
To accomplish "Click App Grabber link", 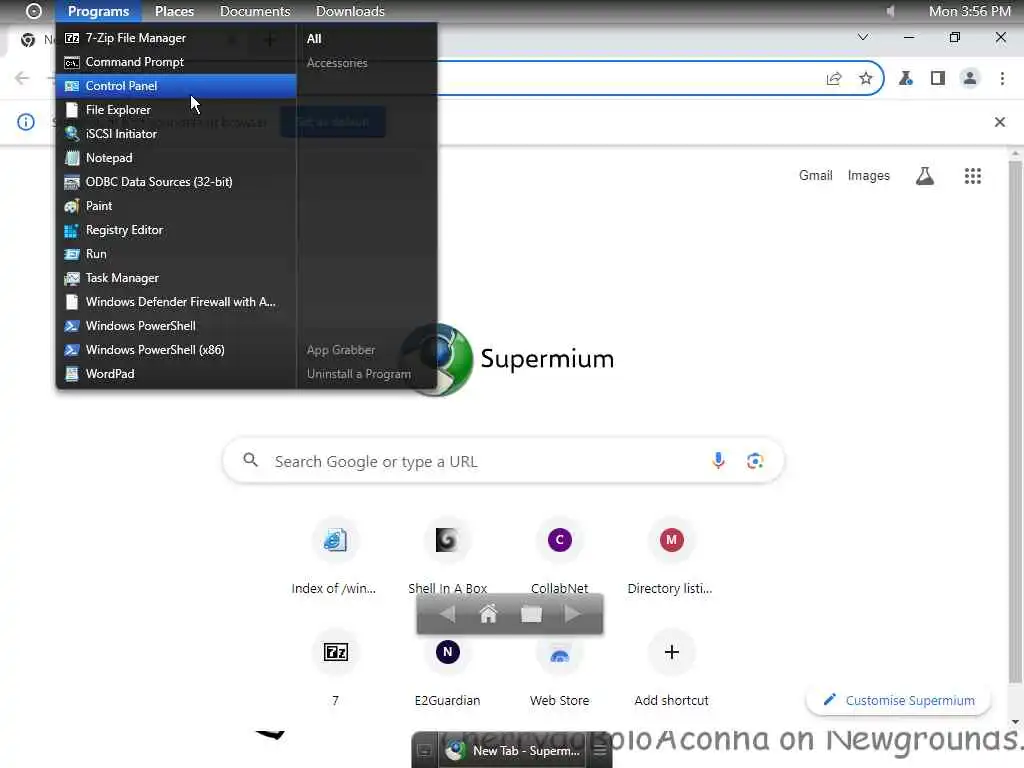I will coord(341,350).
